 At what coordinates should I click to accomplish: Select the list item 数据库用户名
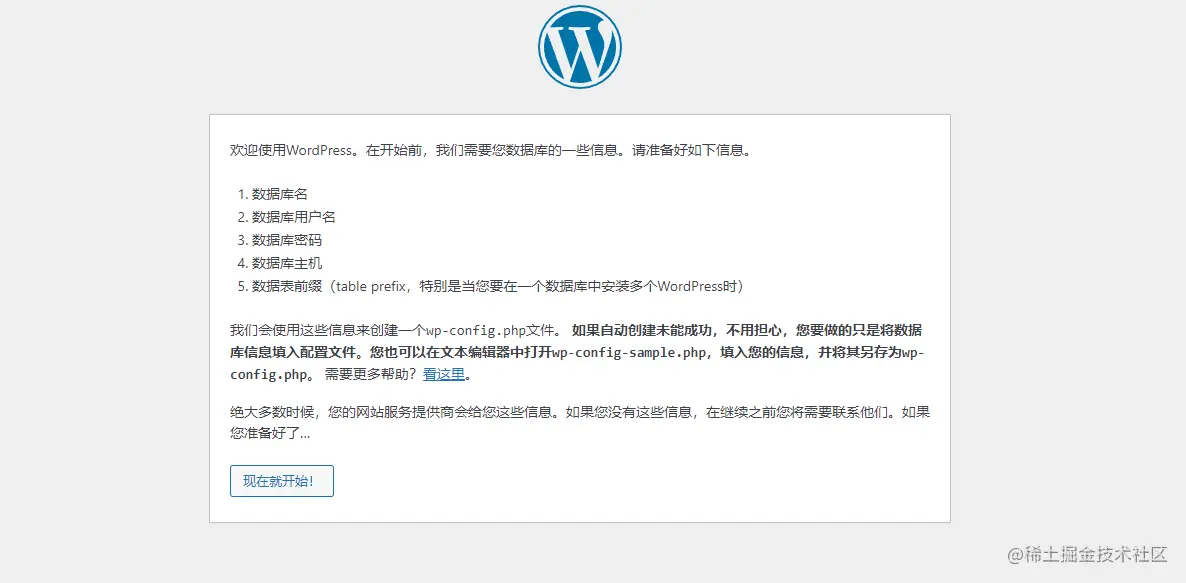293,217
